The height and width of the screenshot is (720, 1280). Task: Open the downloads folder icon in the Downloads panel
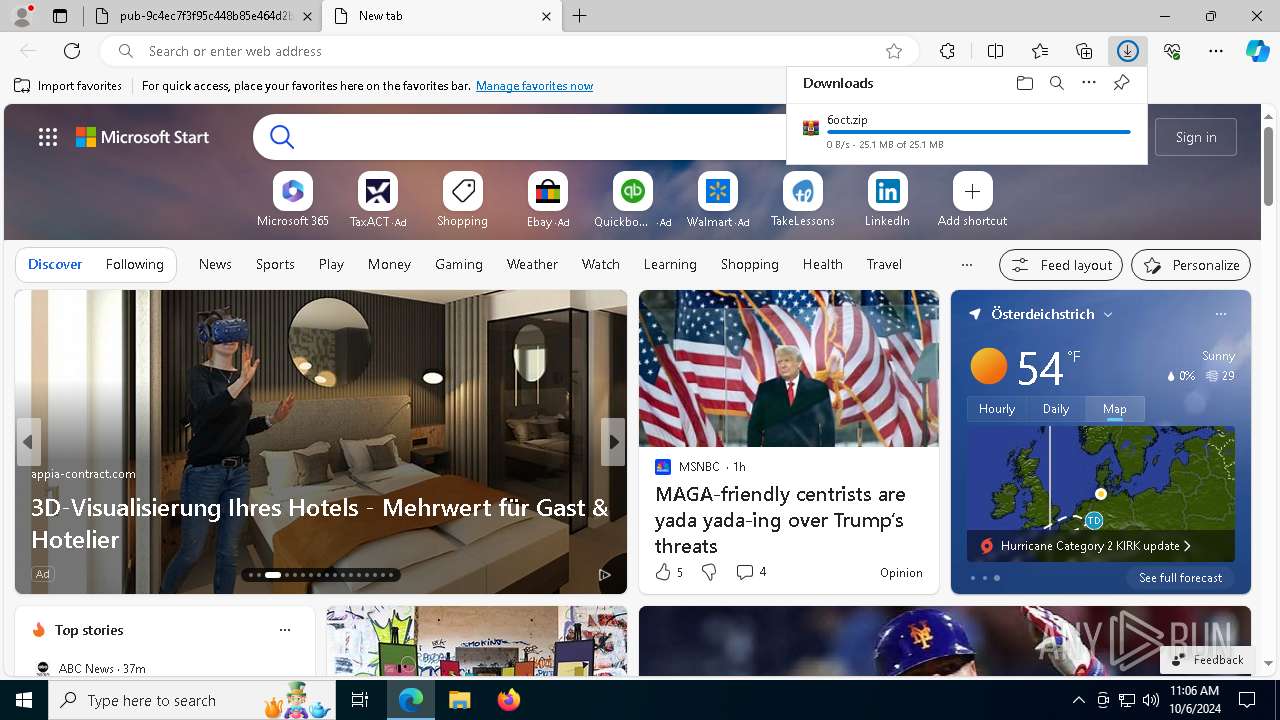coord(1025,83)
